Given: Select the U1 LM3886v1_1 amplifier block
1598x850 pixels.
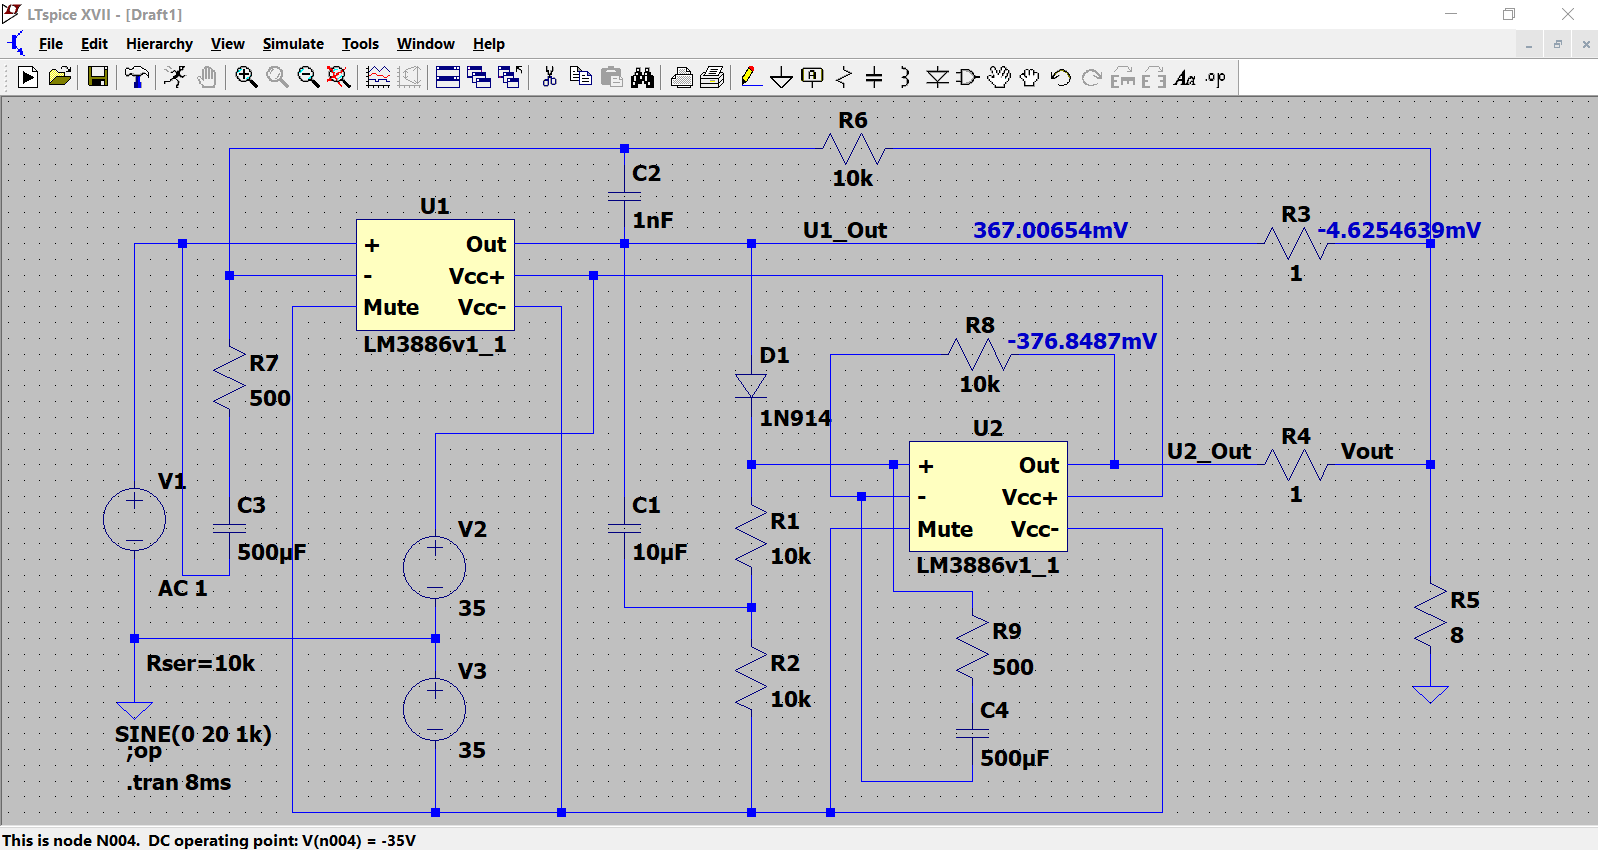Looking at the screenshot, I should [435, 275].
